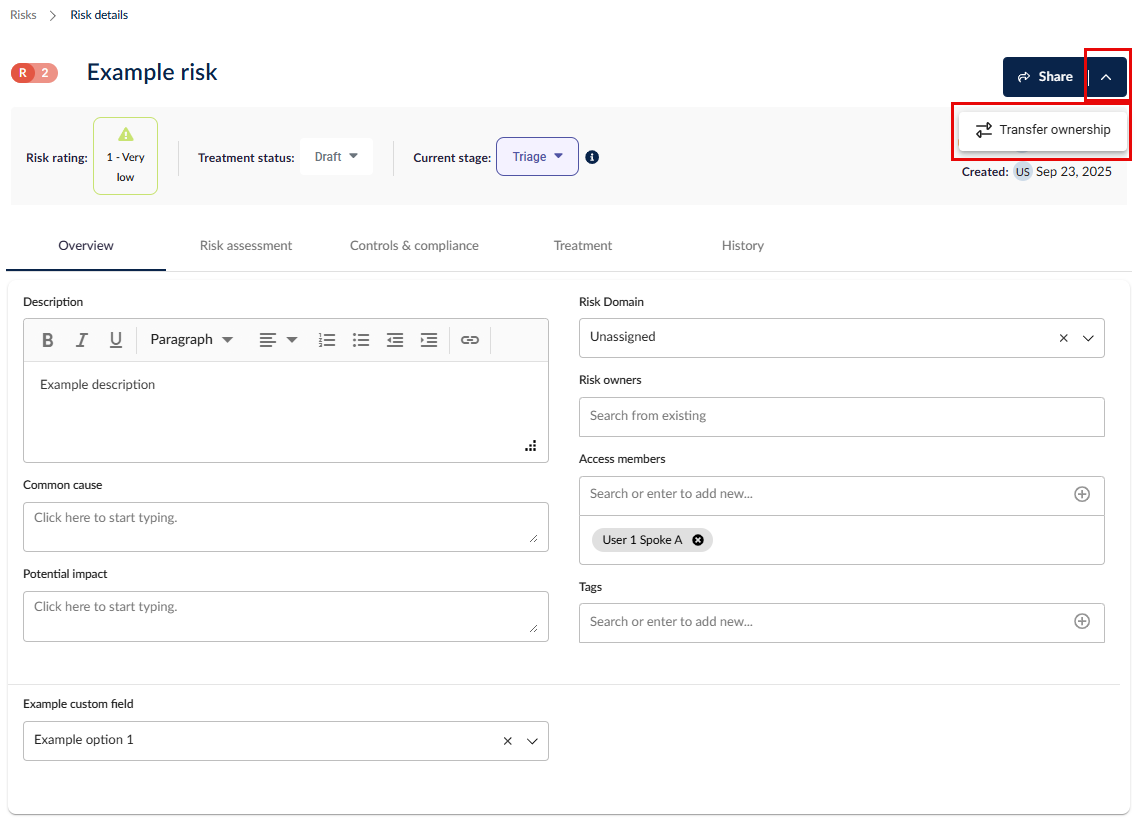This screenshot has width=1148, height=834.
Task: Click the Share button
Action: pos(1045,77)
